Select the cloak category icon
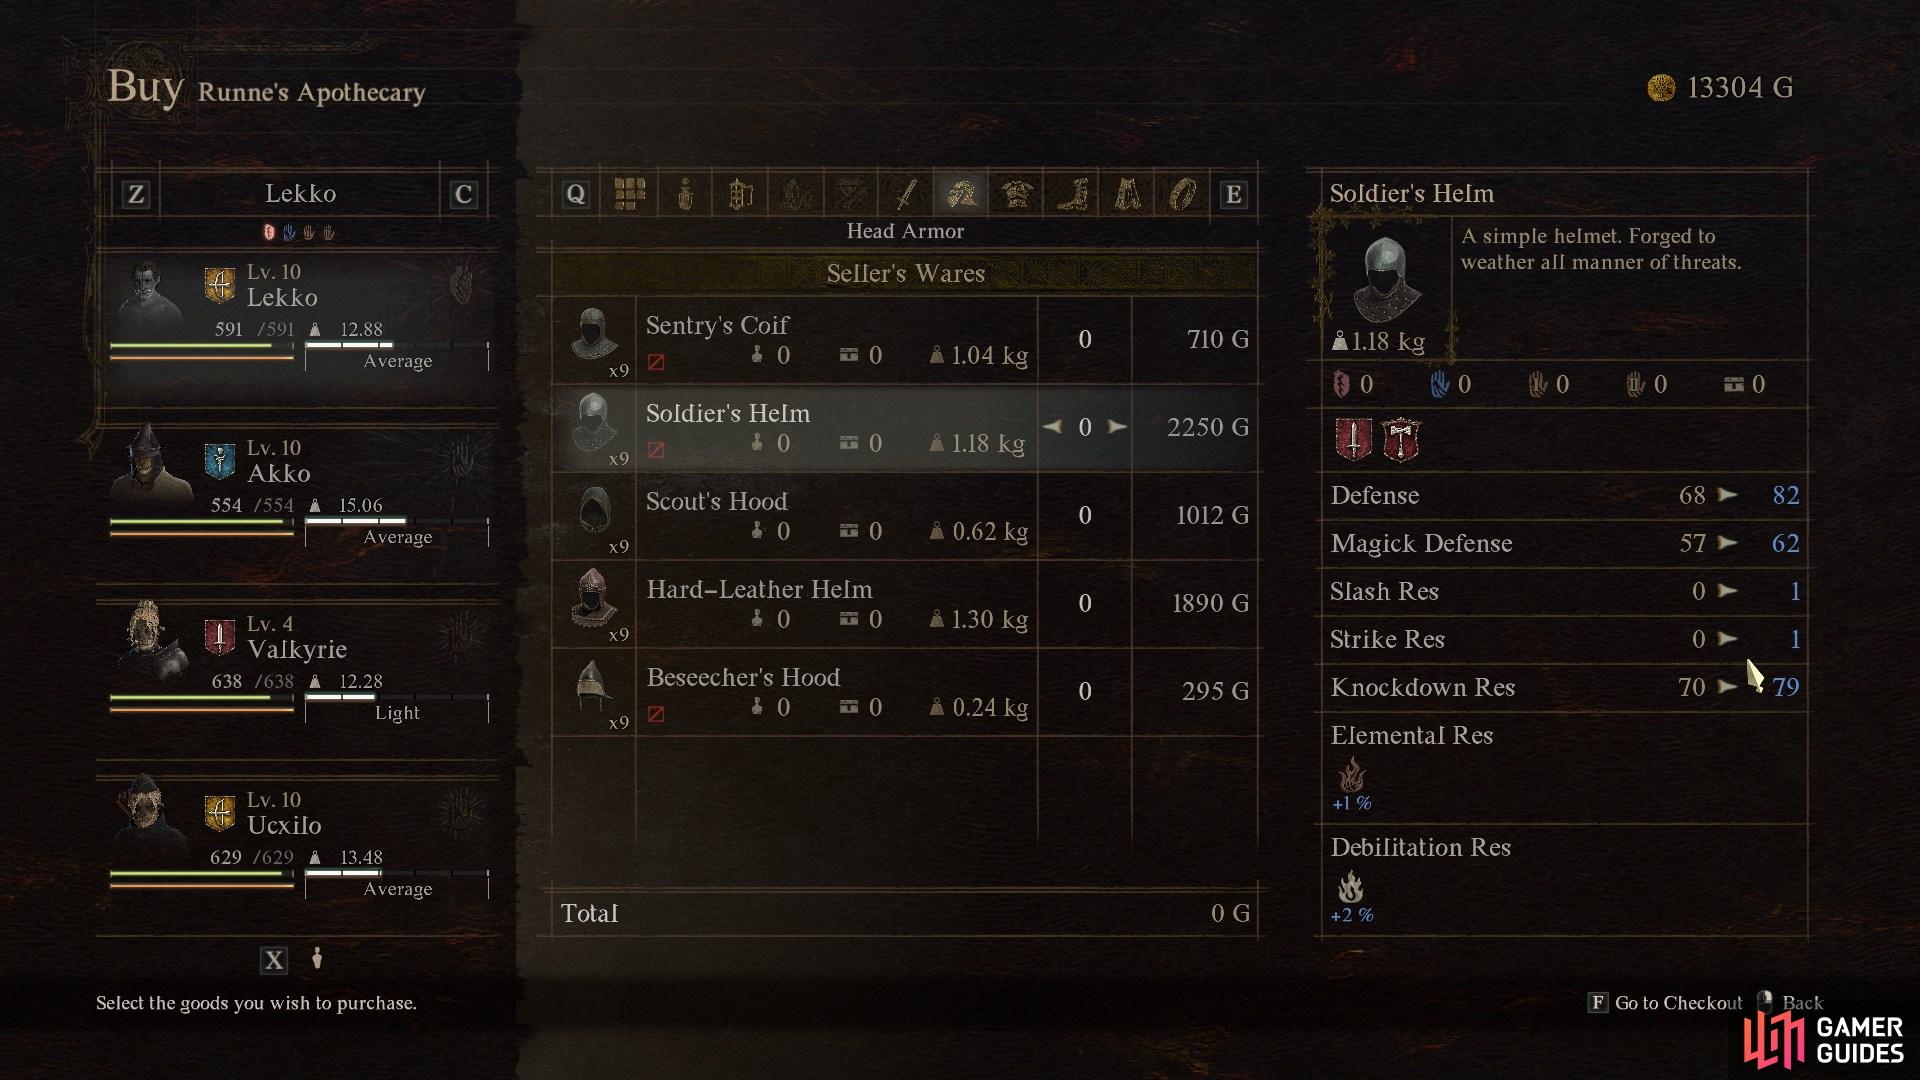Image resolution: width=1920 pixels, height=1080 pixels. click(1127, 194)
